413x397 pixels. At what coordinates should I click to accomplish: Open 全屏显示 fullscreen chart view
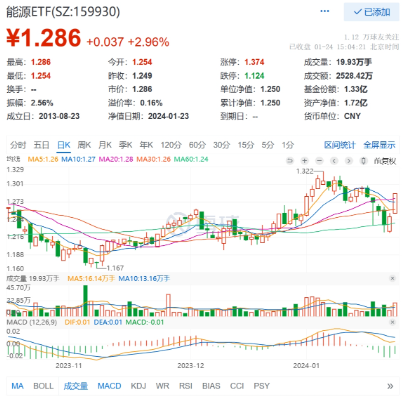(379, 145)
